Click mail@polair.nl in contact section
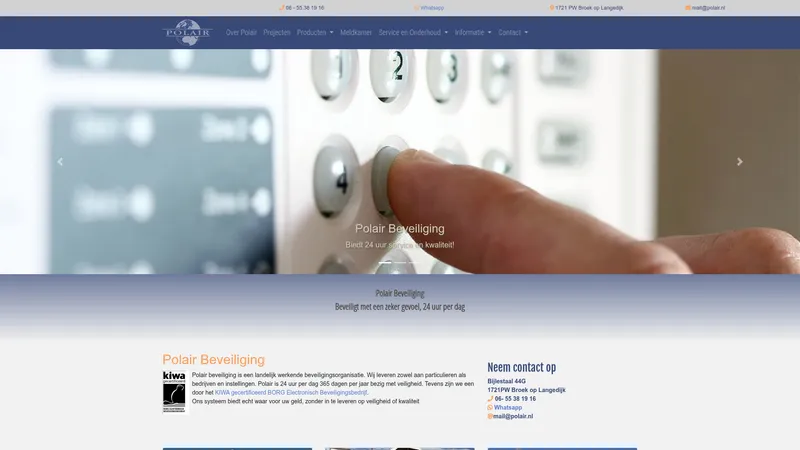This screenshot has height=450, width=800. click(x=513, y=416)
